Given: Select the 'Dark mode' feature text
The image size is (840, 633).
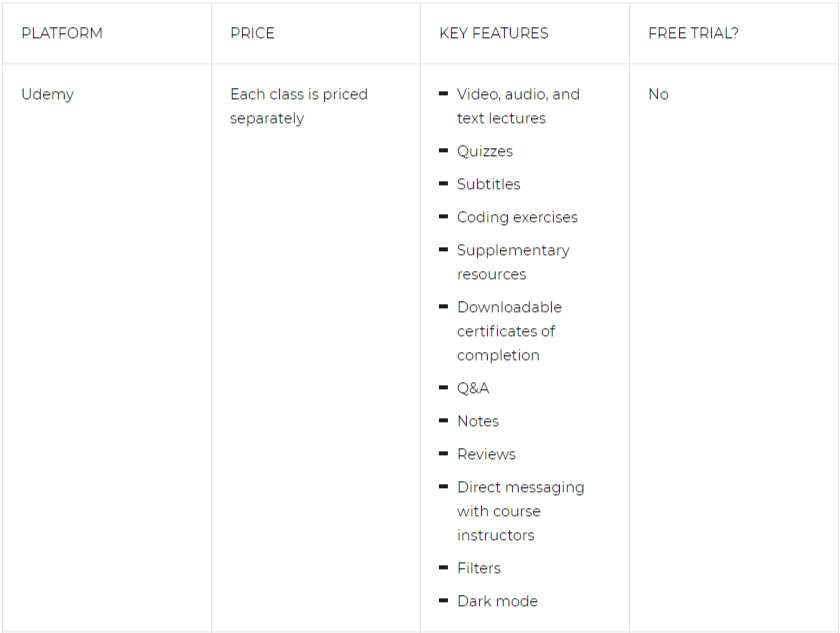Looking at the screenshot, I should (498, 601).
